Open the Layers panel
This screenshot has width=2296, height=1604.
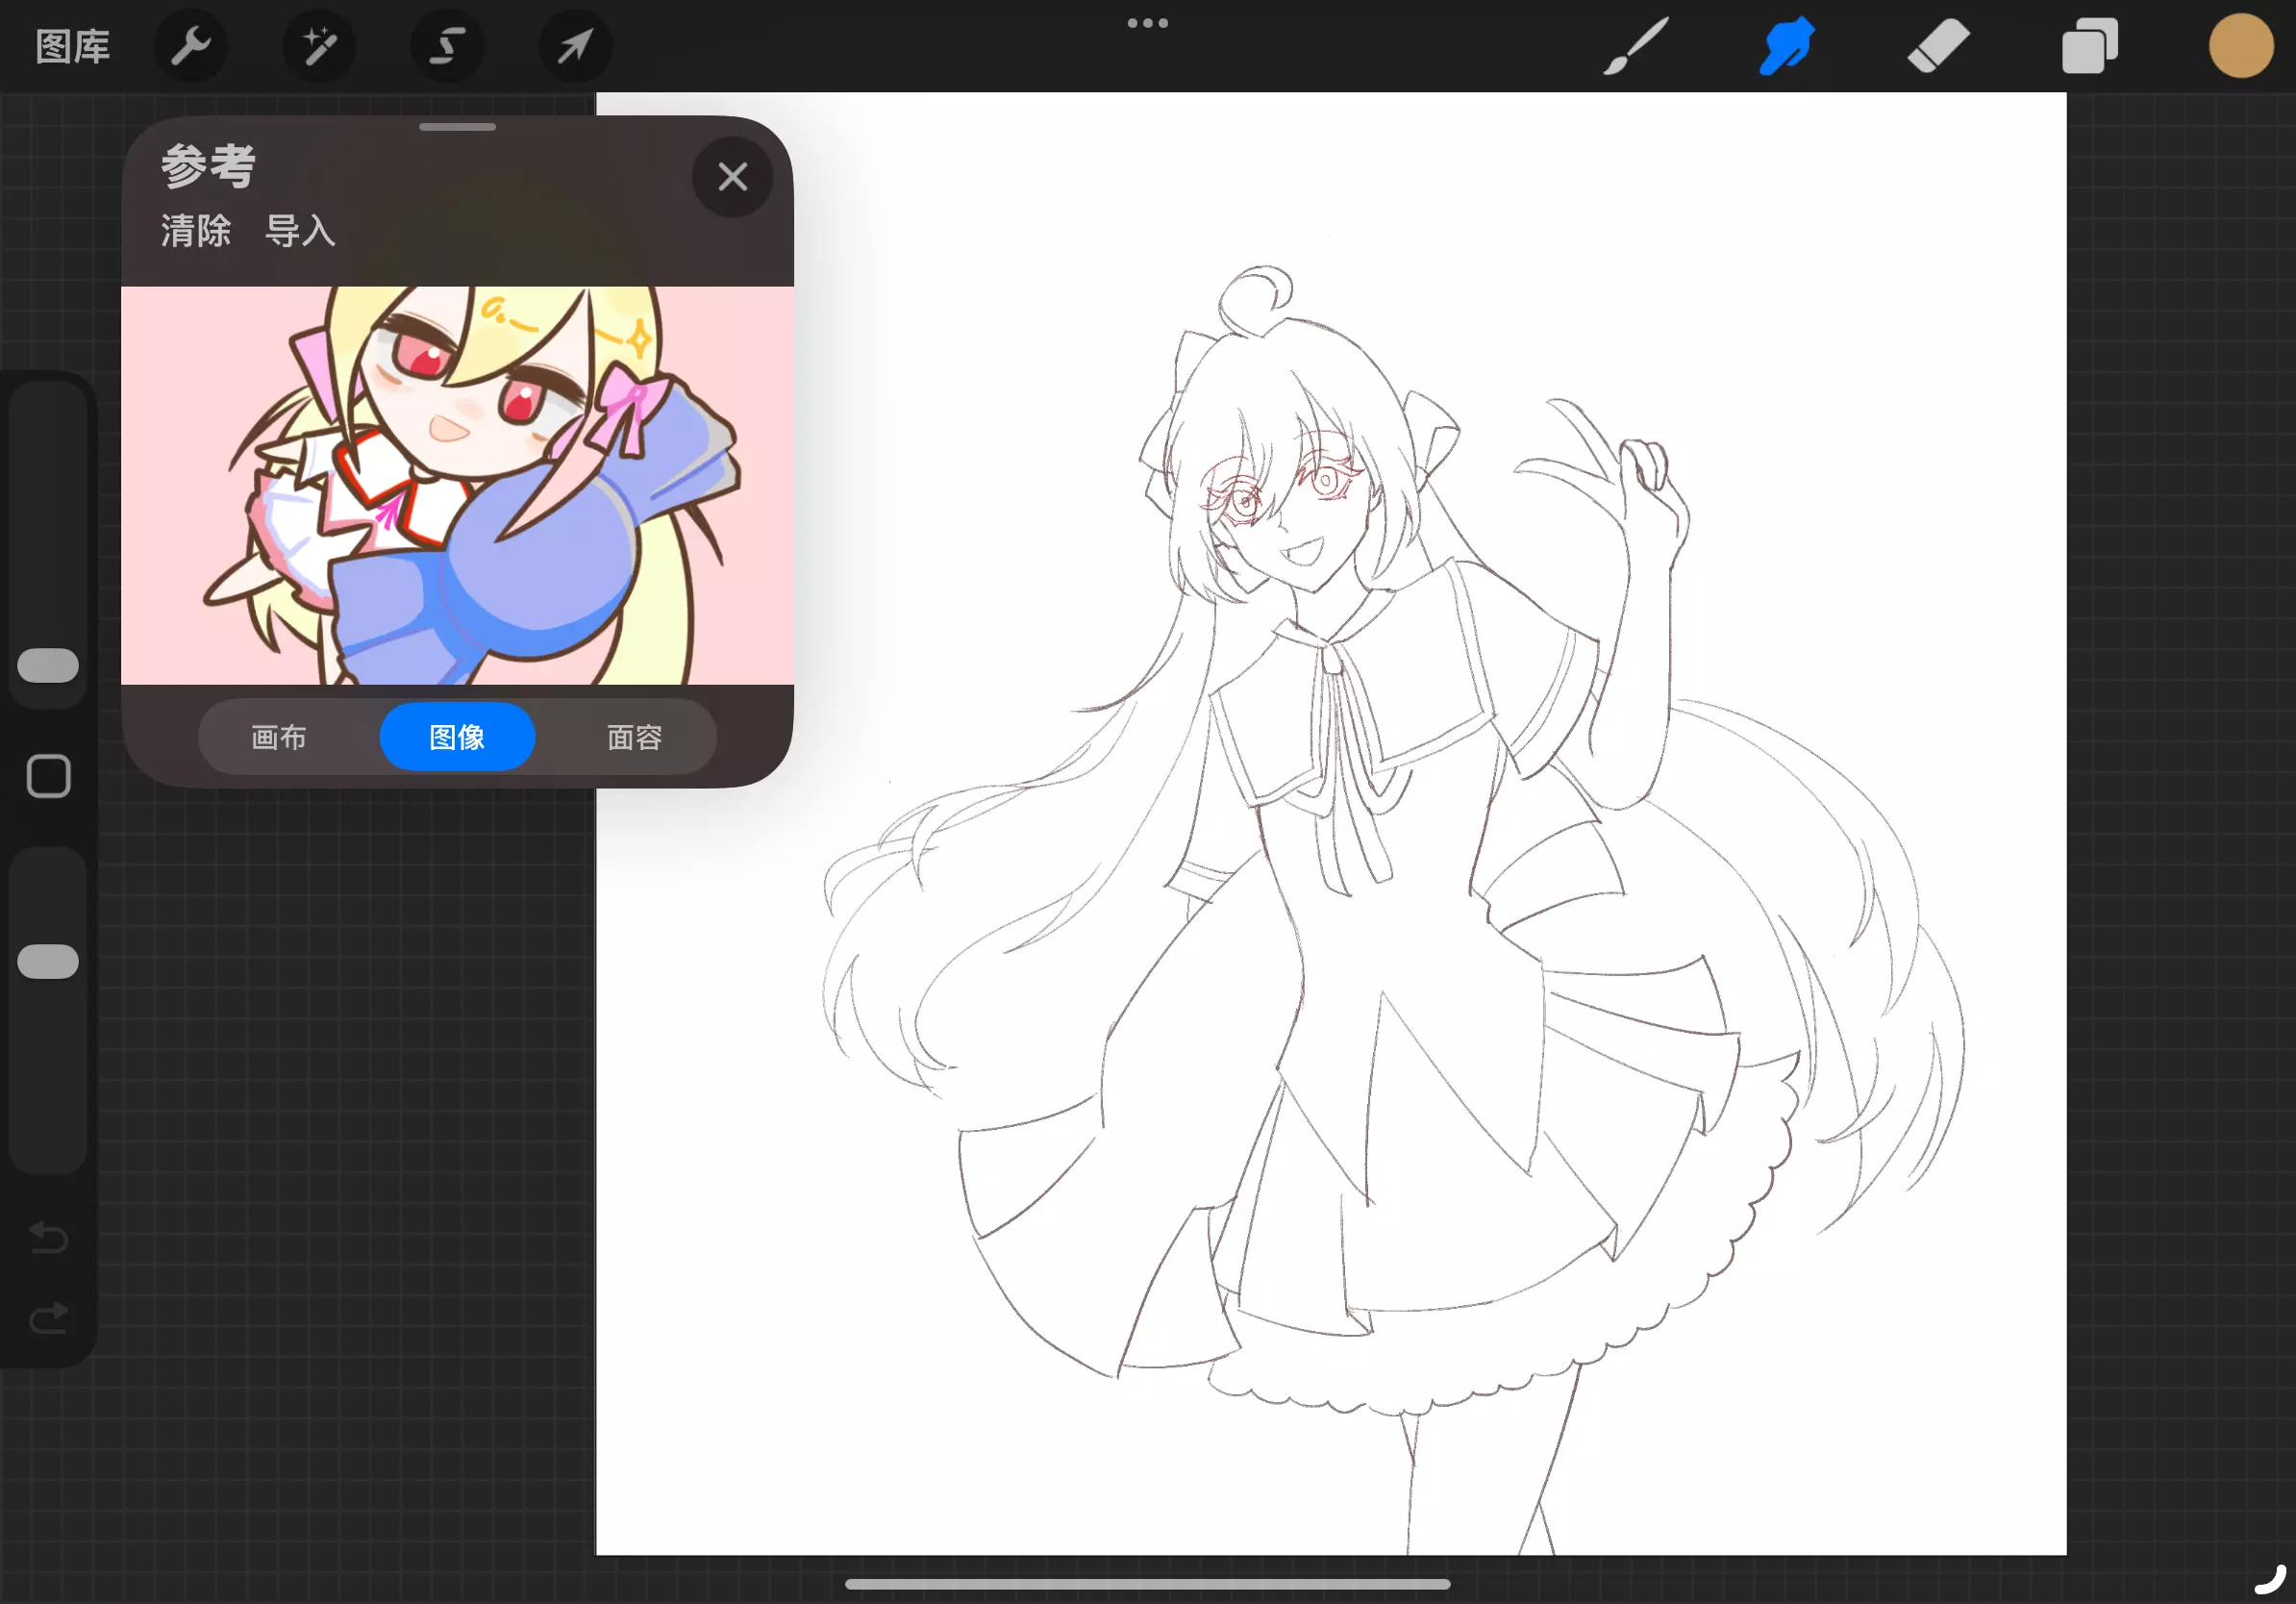pyautogui.click(x=2089, y=46)
